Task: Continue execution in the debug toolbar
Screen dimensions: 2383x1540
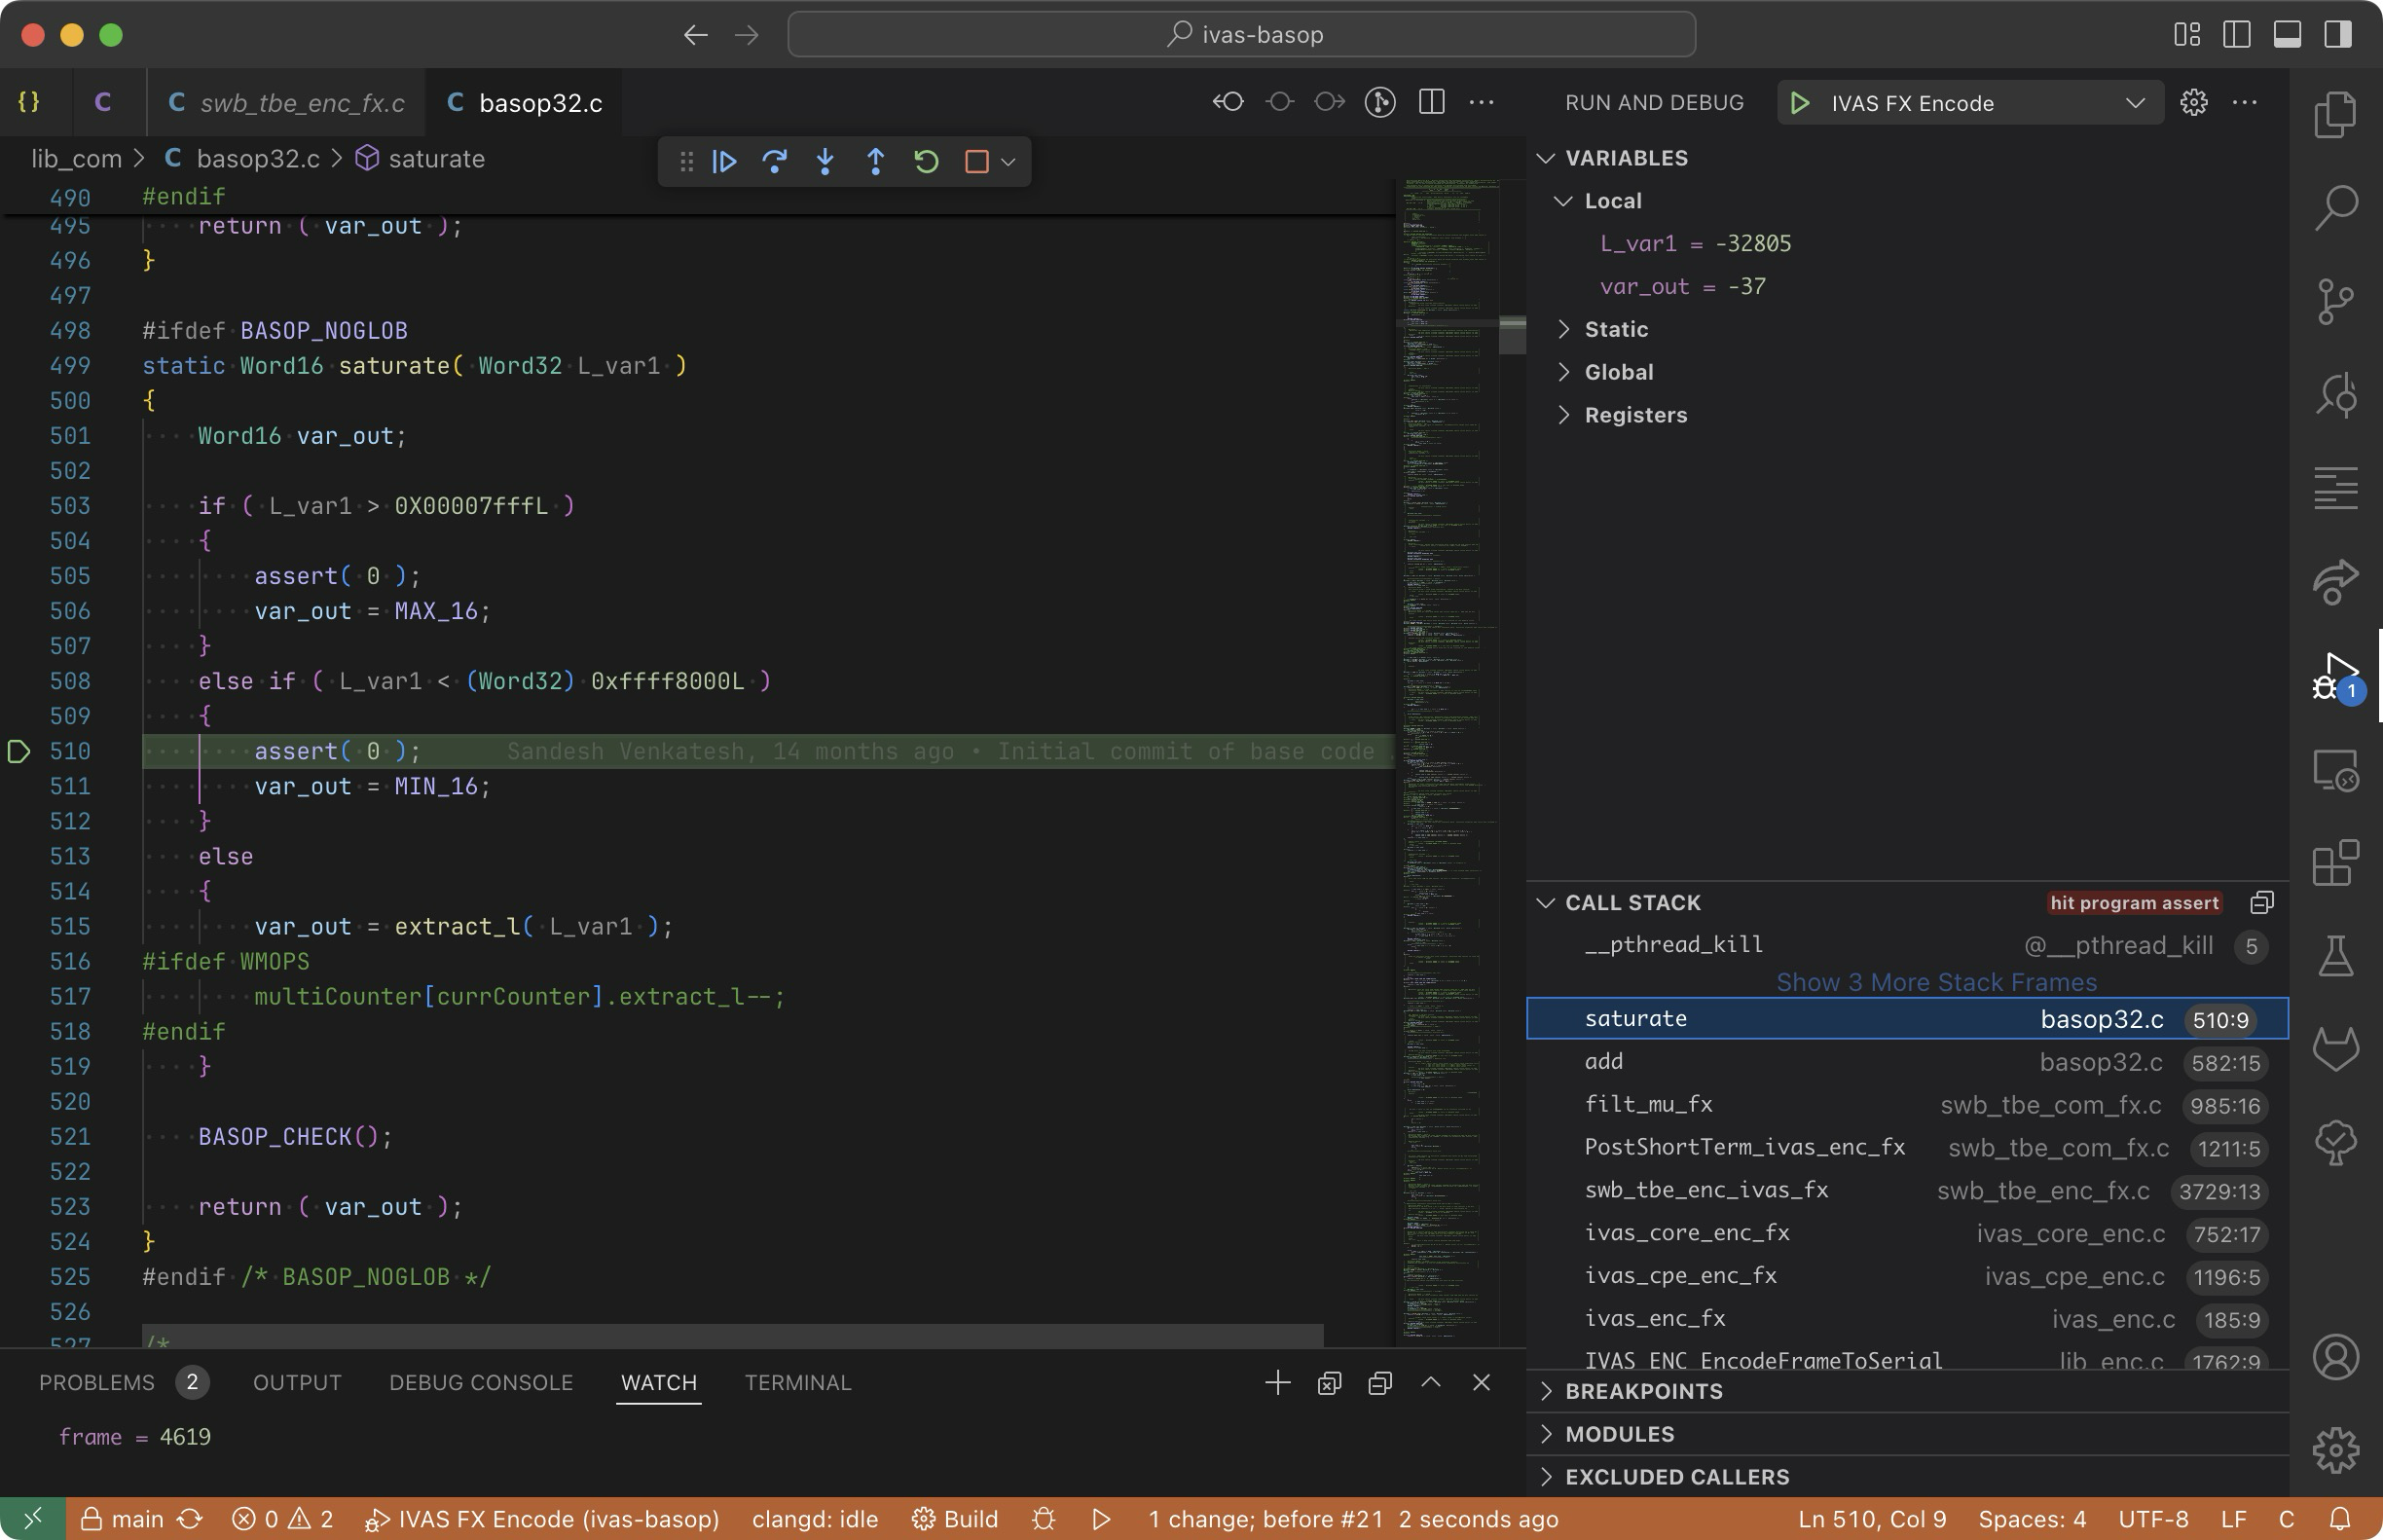Action: (x=724, y=161)
